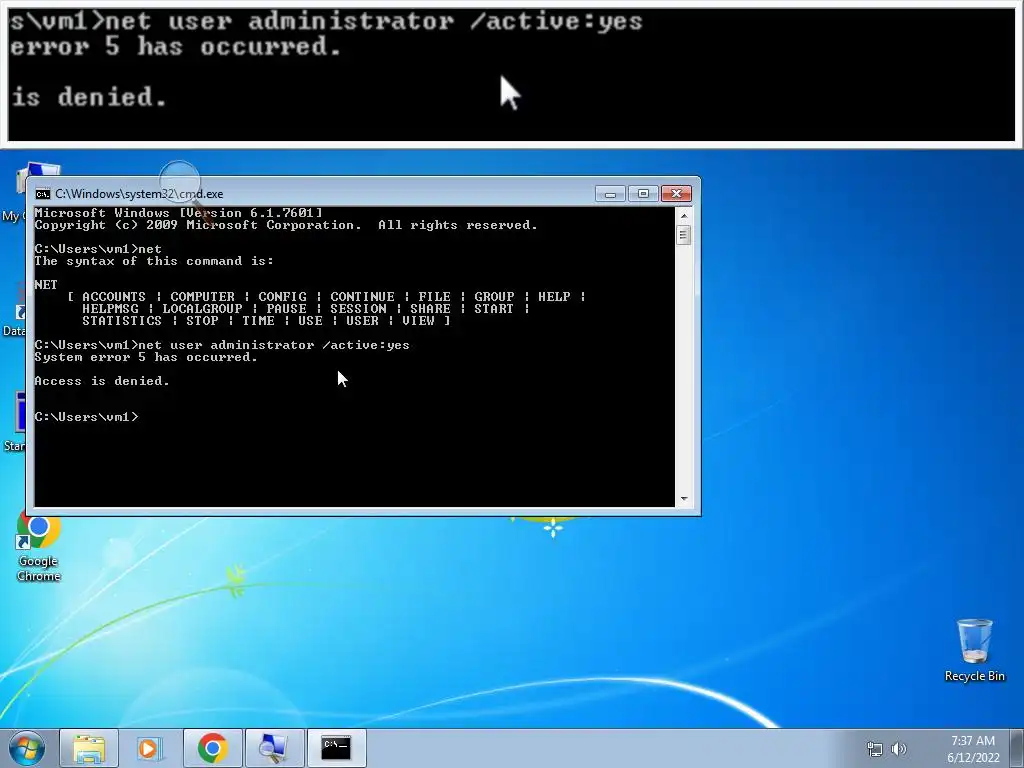The width and height of the screenshot is (1024, 768).
Task: Open Windows Explorer from the taskbar
Action: pos(89,748)
